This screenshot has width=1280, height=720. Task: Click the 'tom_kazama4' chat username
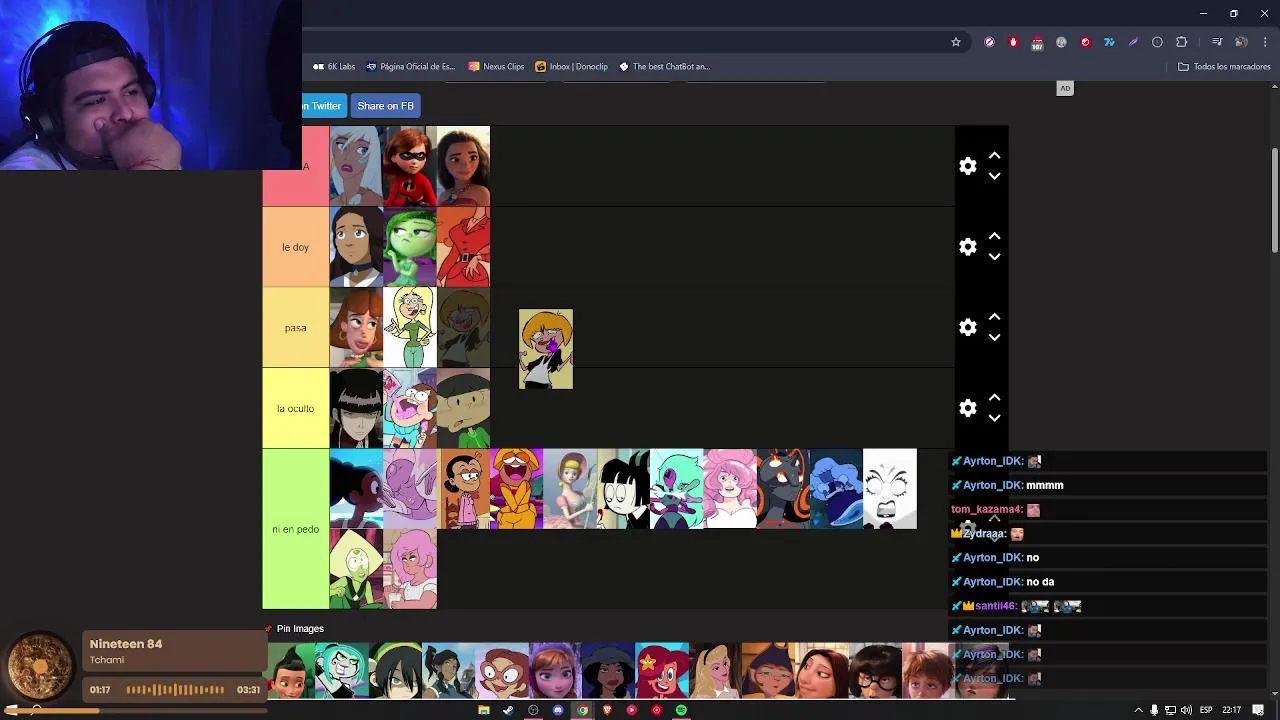pyautogui.click(x=986, y=510)
